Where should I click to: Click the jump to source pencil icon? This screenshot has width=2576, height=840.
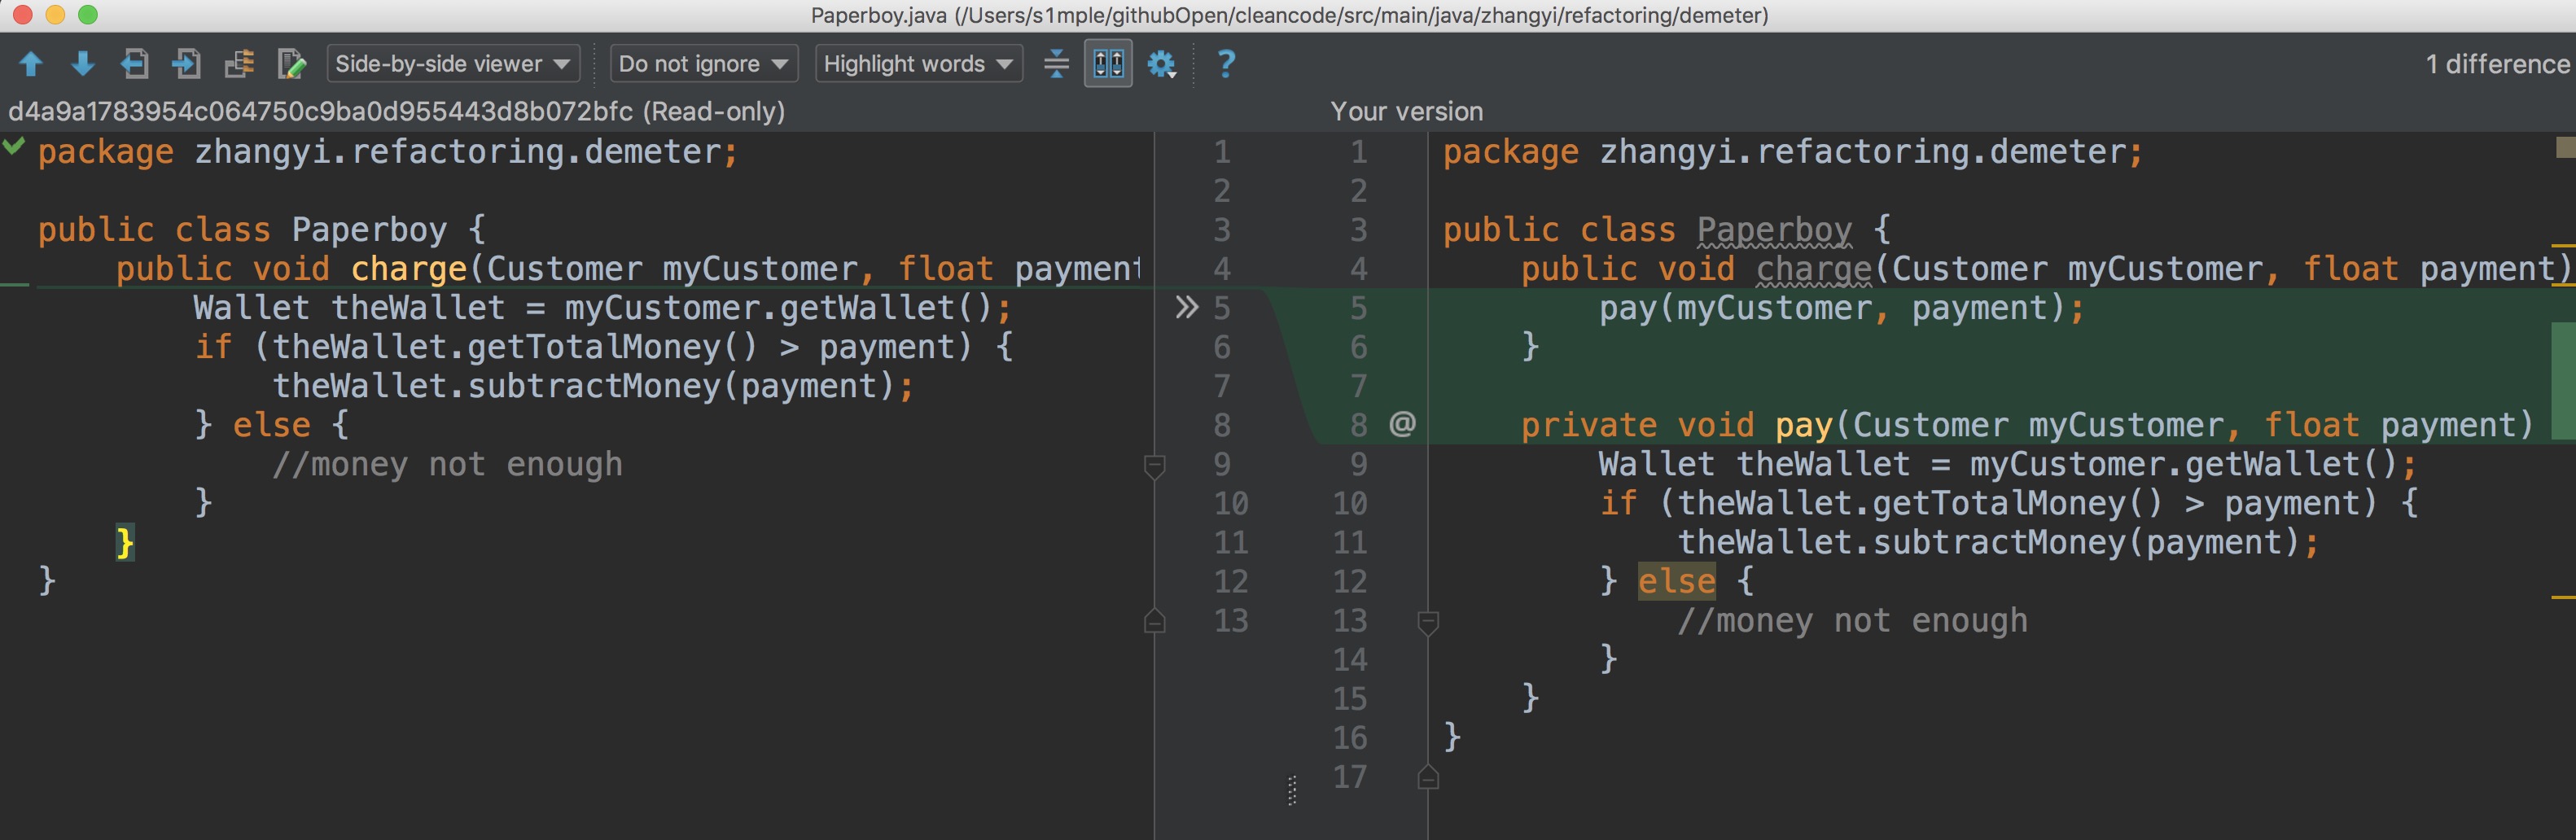(x=291, y=64)
